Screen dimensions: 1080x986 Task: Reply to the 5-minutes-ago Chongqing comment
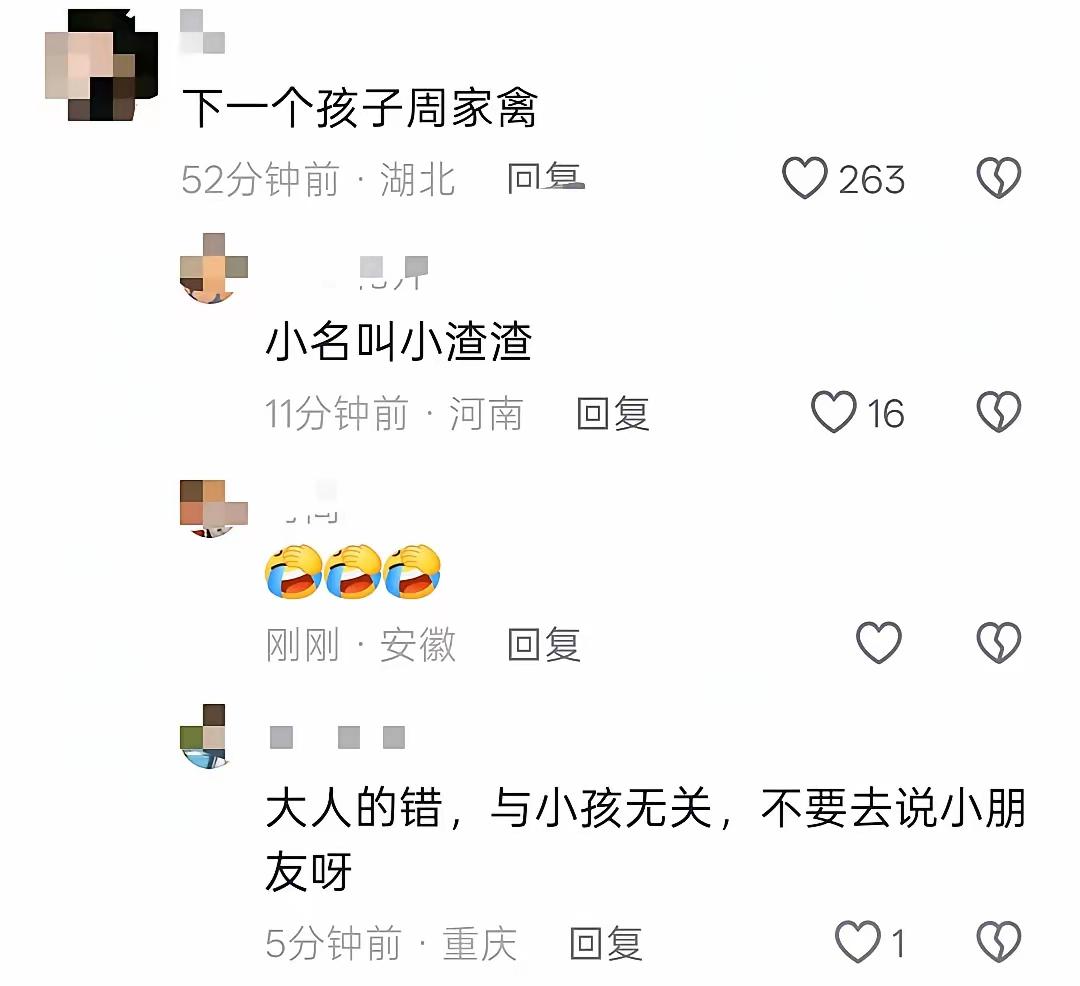tap(606, 943)
